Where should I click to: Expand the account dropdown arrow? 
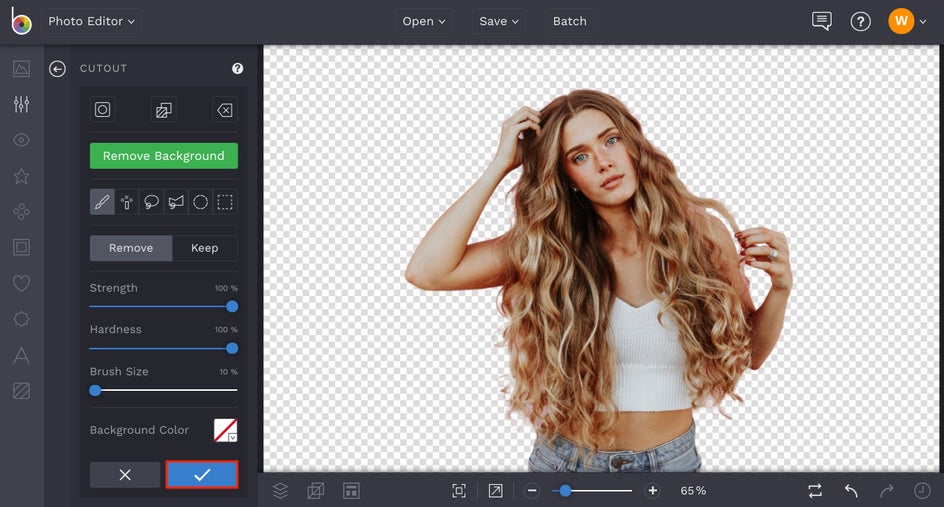(x=923, y=22)
